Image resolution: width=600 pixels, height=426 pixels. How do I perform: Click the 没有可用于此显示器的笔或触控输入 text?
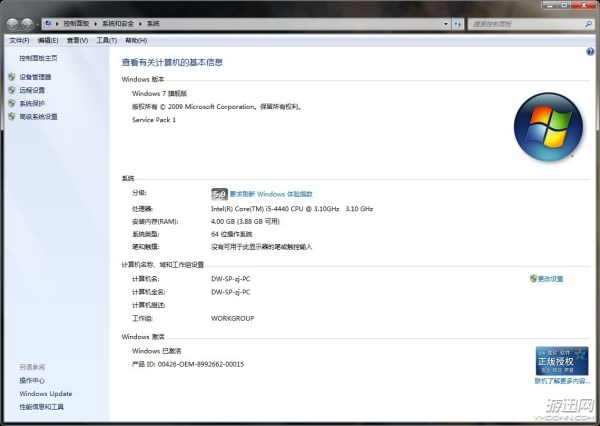pos(261,247)
